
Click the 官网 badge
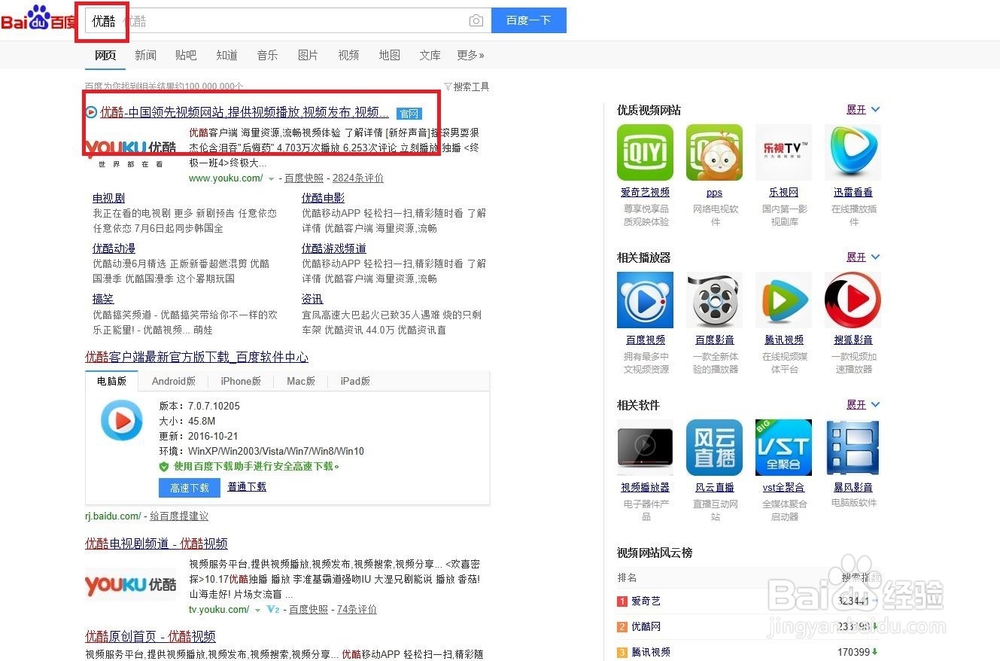(409, 114)
